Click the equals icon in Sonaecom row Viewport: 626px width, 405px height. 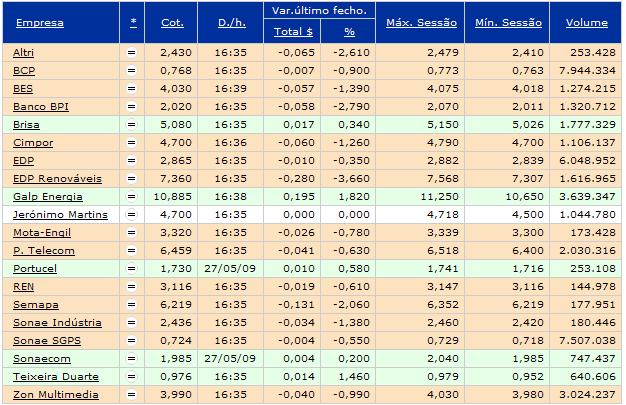pyautogui.click(x=131, y=358)
